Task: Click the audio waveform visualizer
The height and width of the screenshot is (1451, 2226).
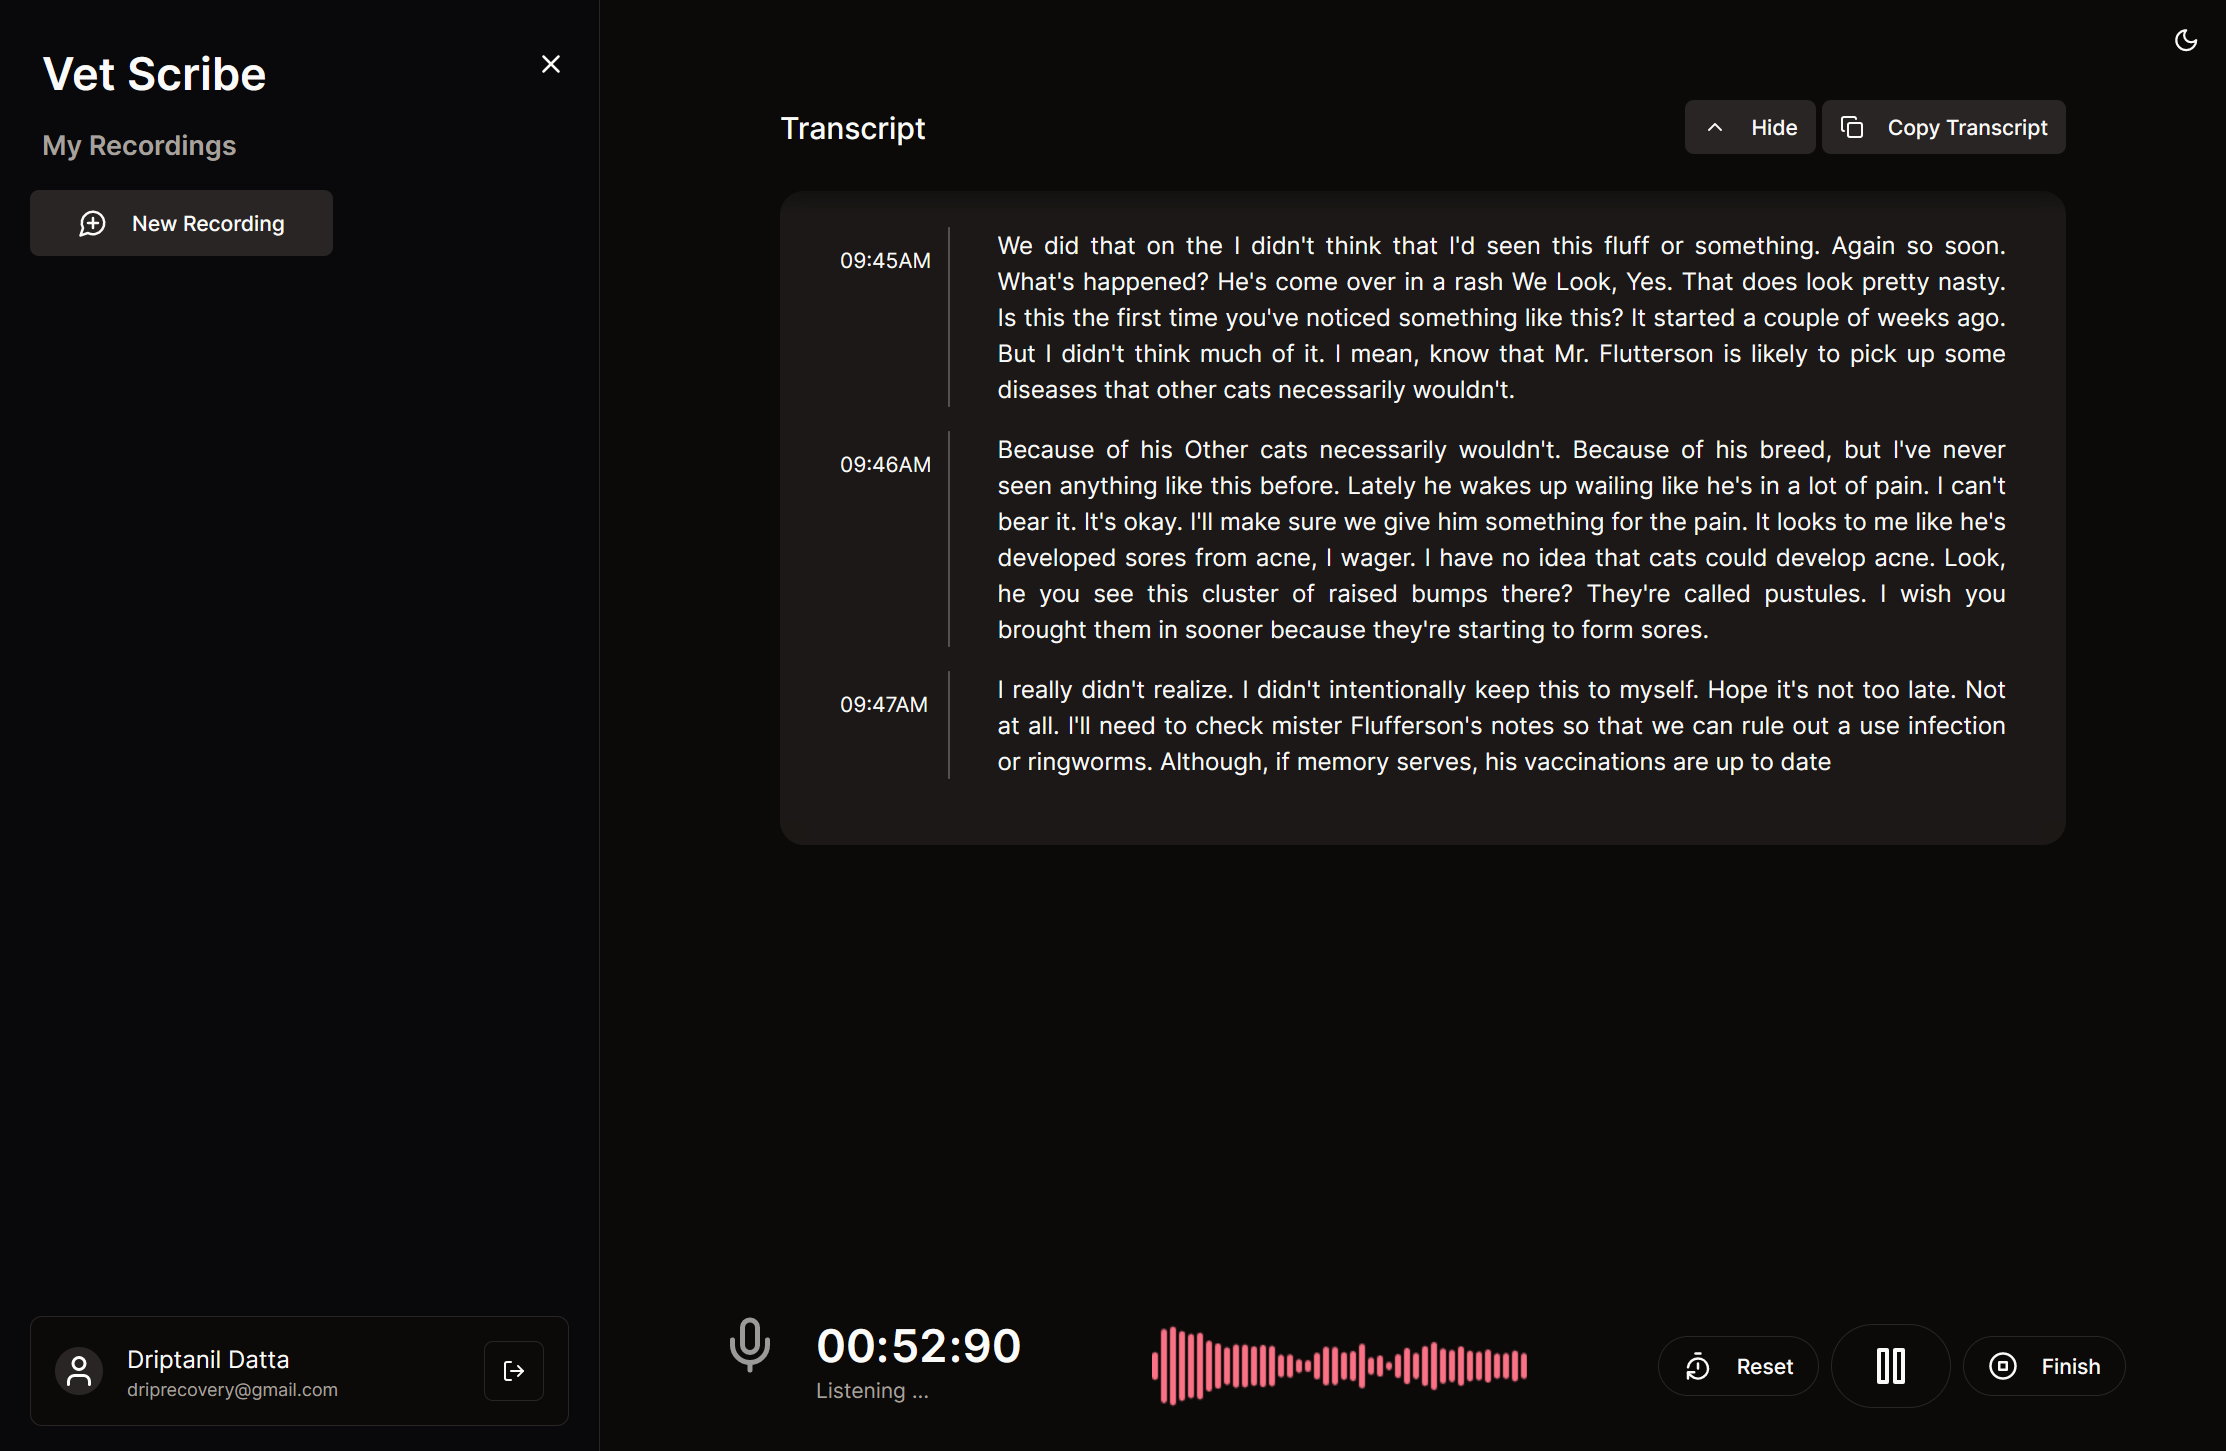Action: tap(1339, 1365)
